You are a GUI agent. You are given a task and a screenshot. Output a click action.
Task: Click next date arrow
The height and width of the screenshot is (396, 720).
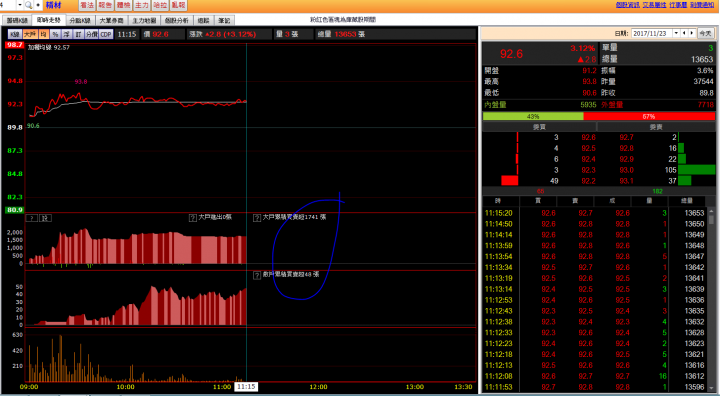click(x=692, y=33)
